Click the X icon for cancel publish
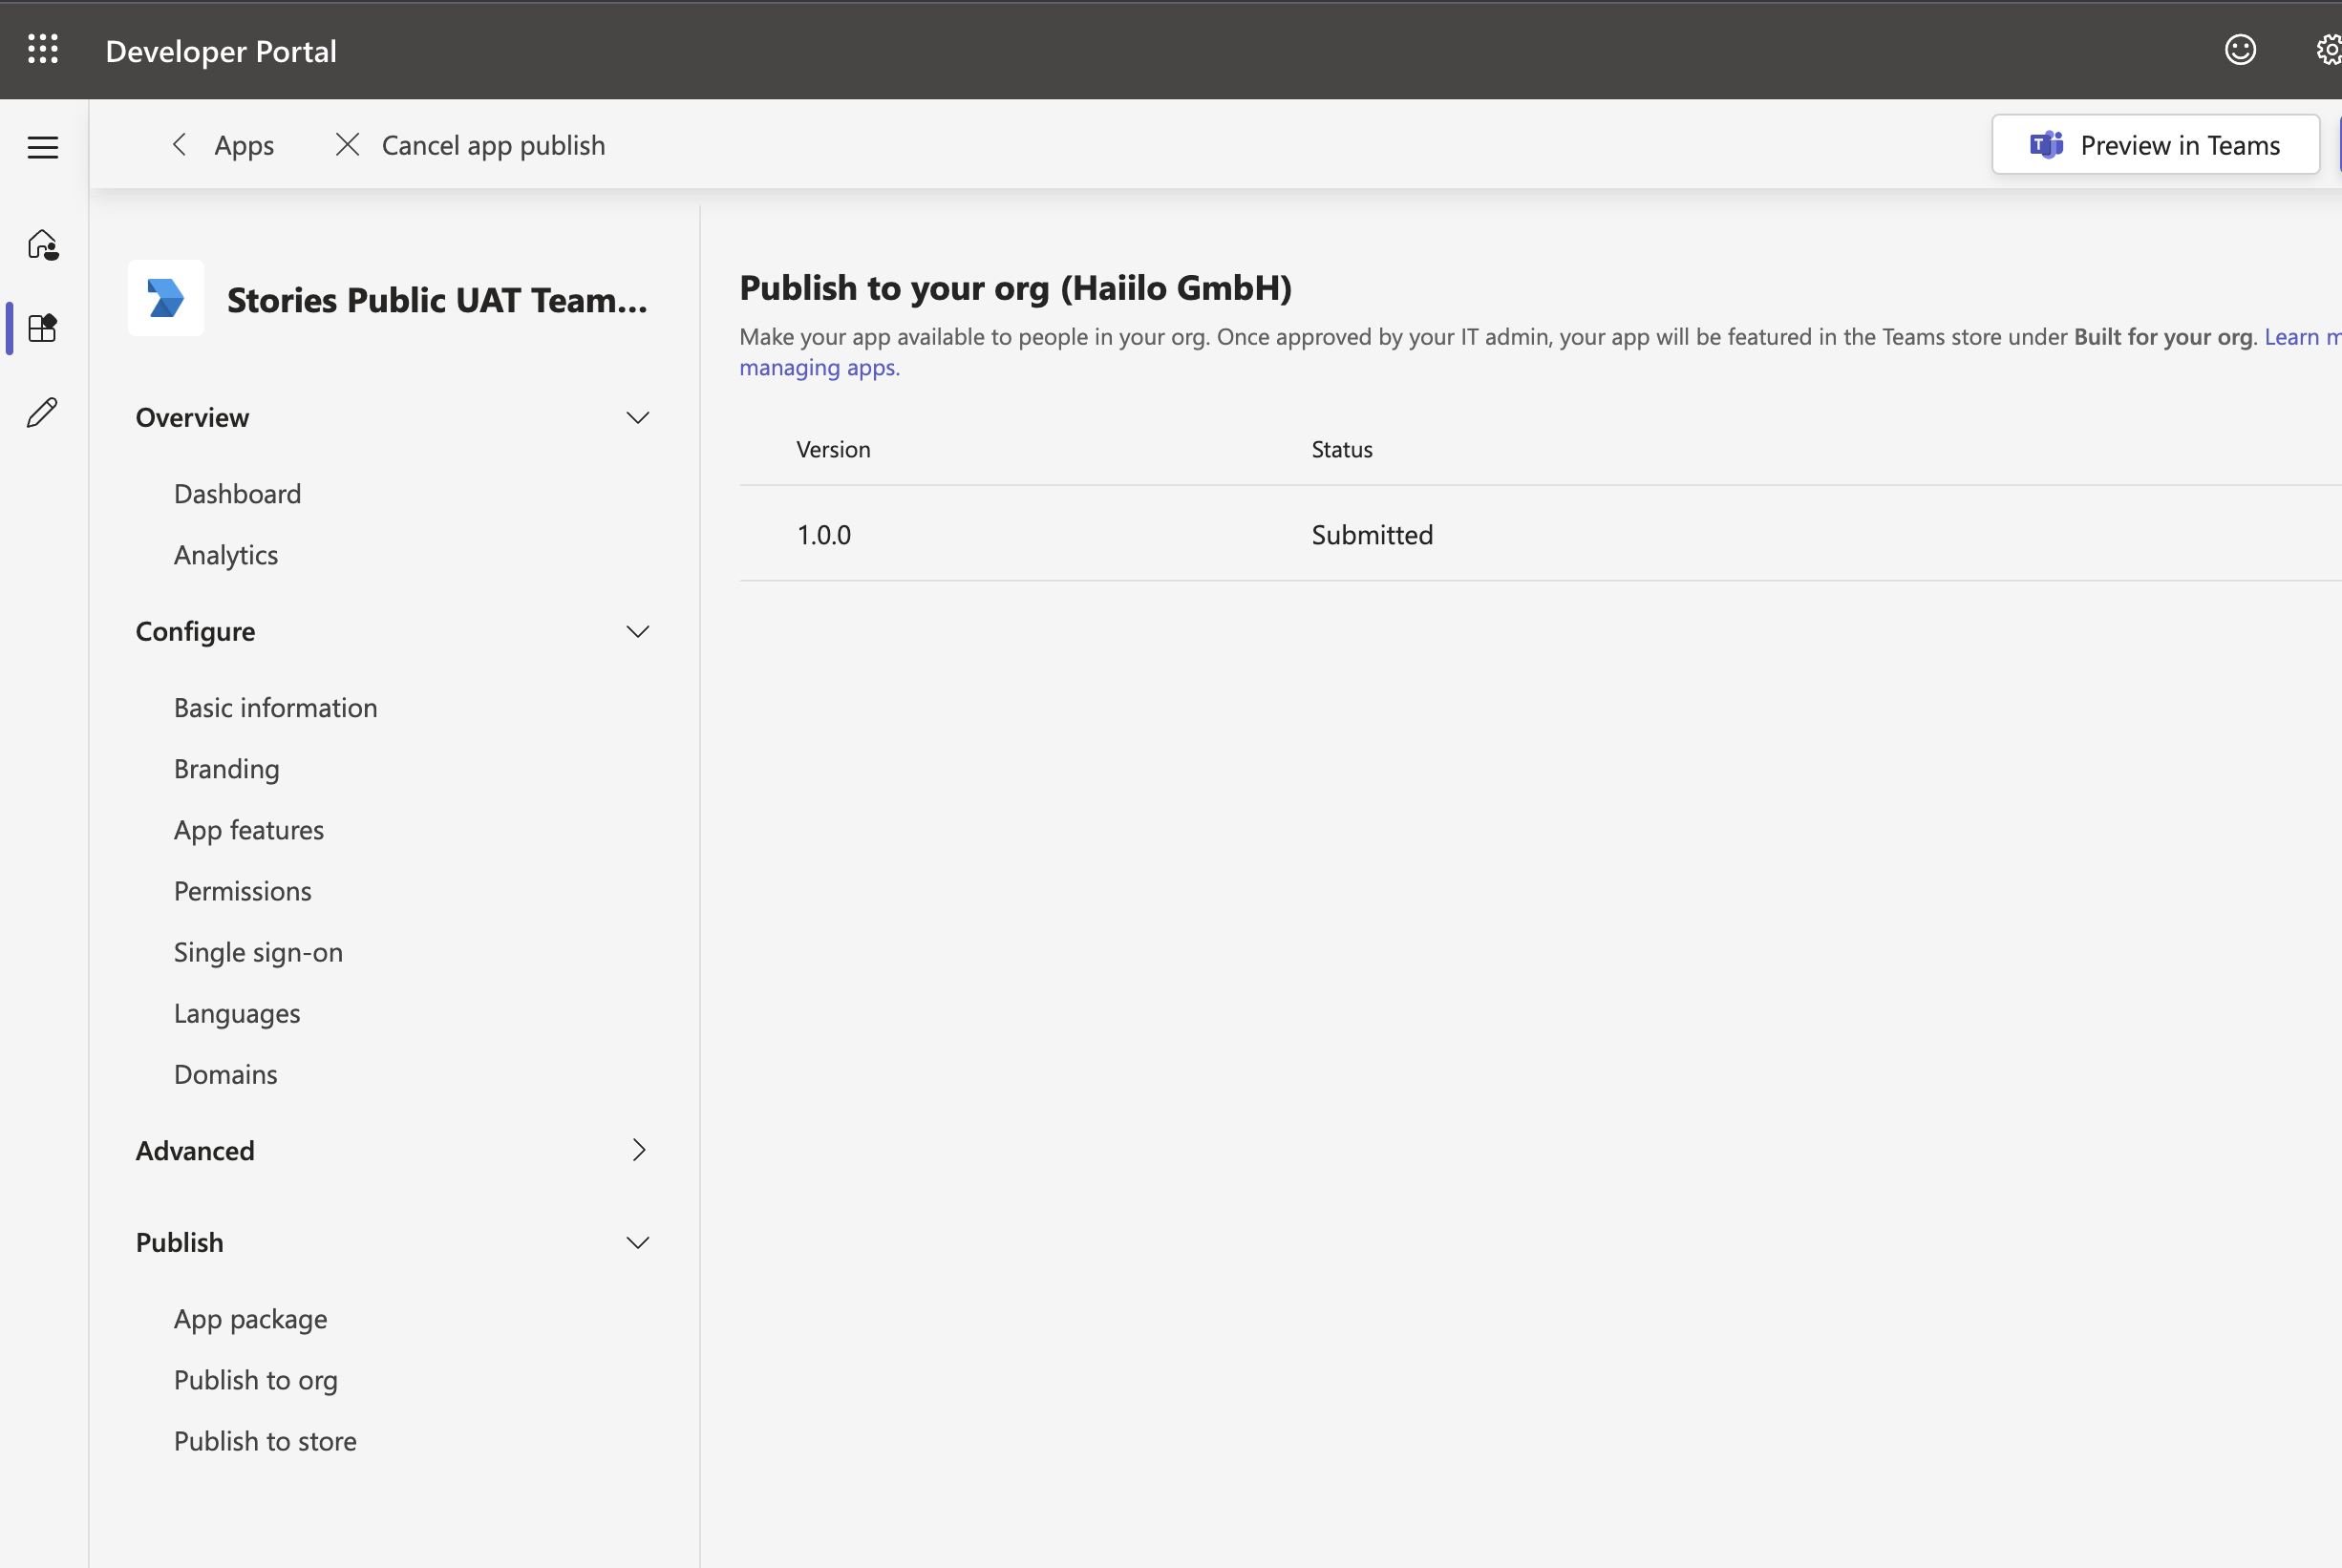The image size is (2342, 1568). click(x=347, y=145)
